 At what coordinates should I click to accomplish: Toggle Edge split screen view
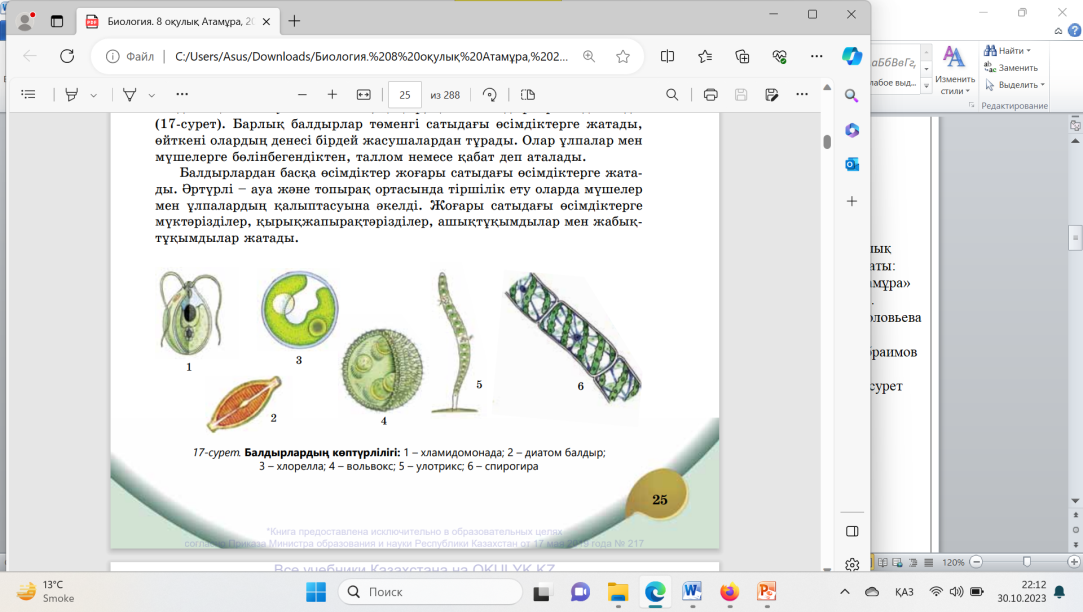668,57
